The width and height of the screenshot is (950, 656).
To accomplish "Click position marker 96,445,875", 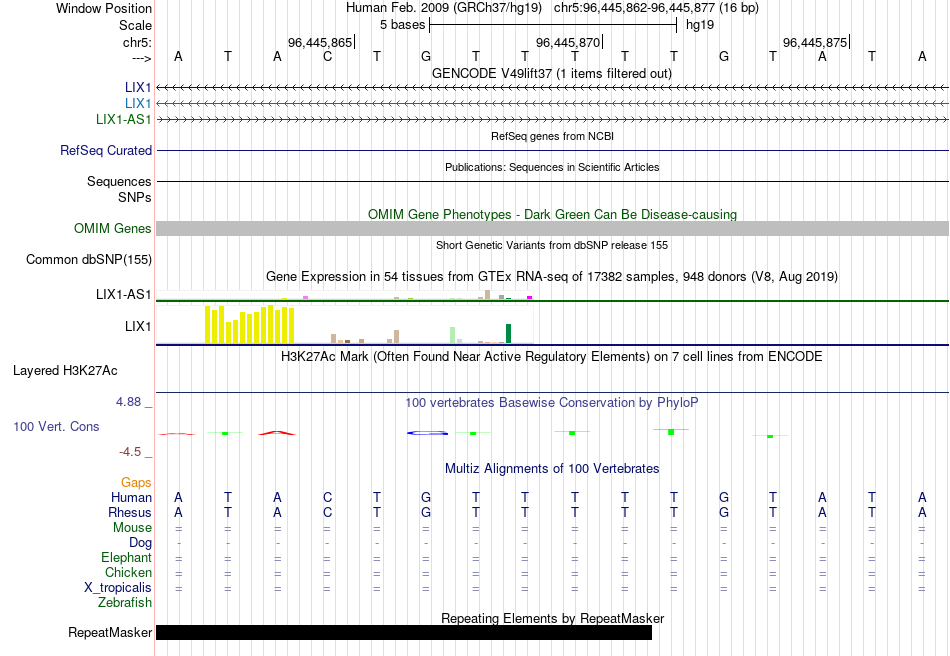I will (x=815, y=42).
